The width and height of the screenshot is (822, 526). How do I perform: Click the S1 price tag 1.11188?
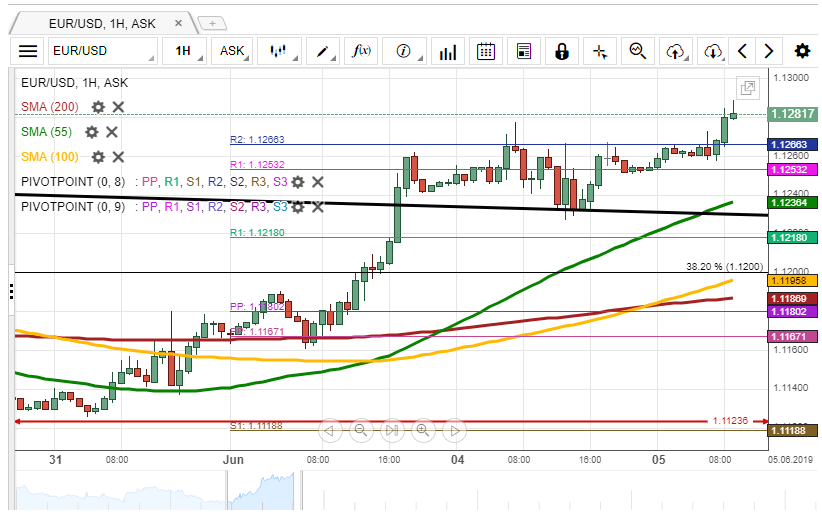click(792, 431)
